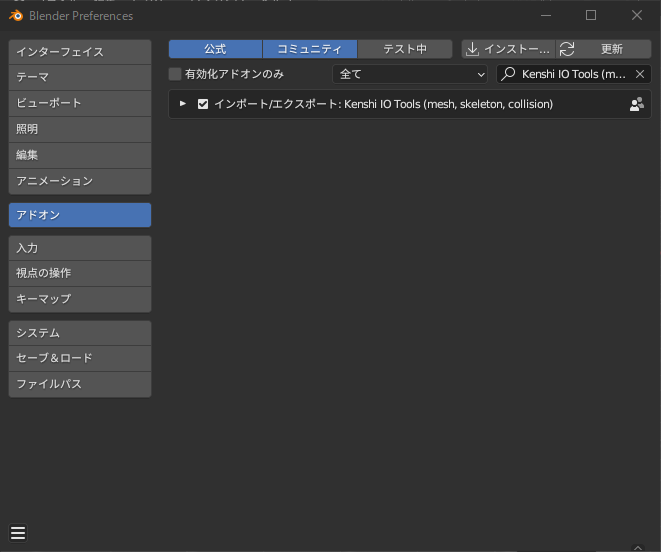Minimize the Blender Preferences window
Screen dimensions: 661x552
[x=546, y=15]
